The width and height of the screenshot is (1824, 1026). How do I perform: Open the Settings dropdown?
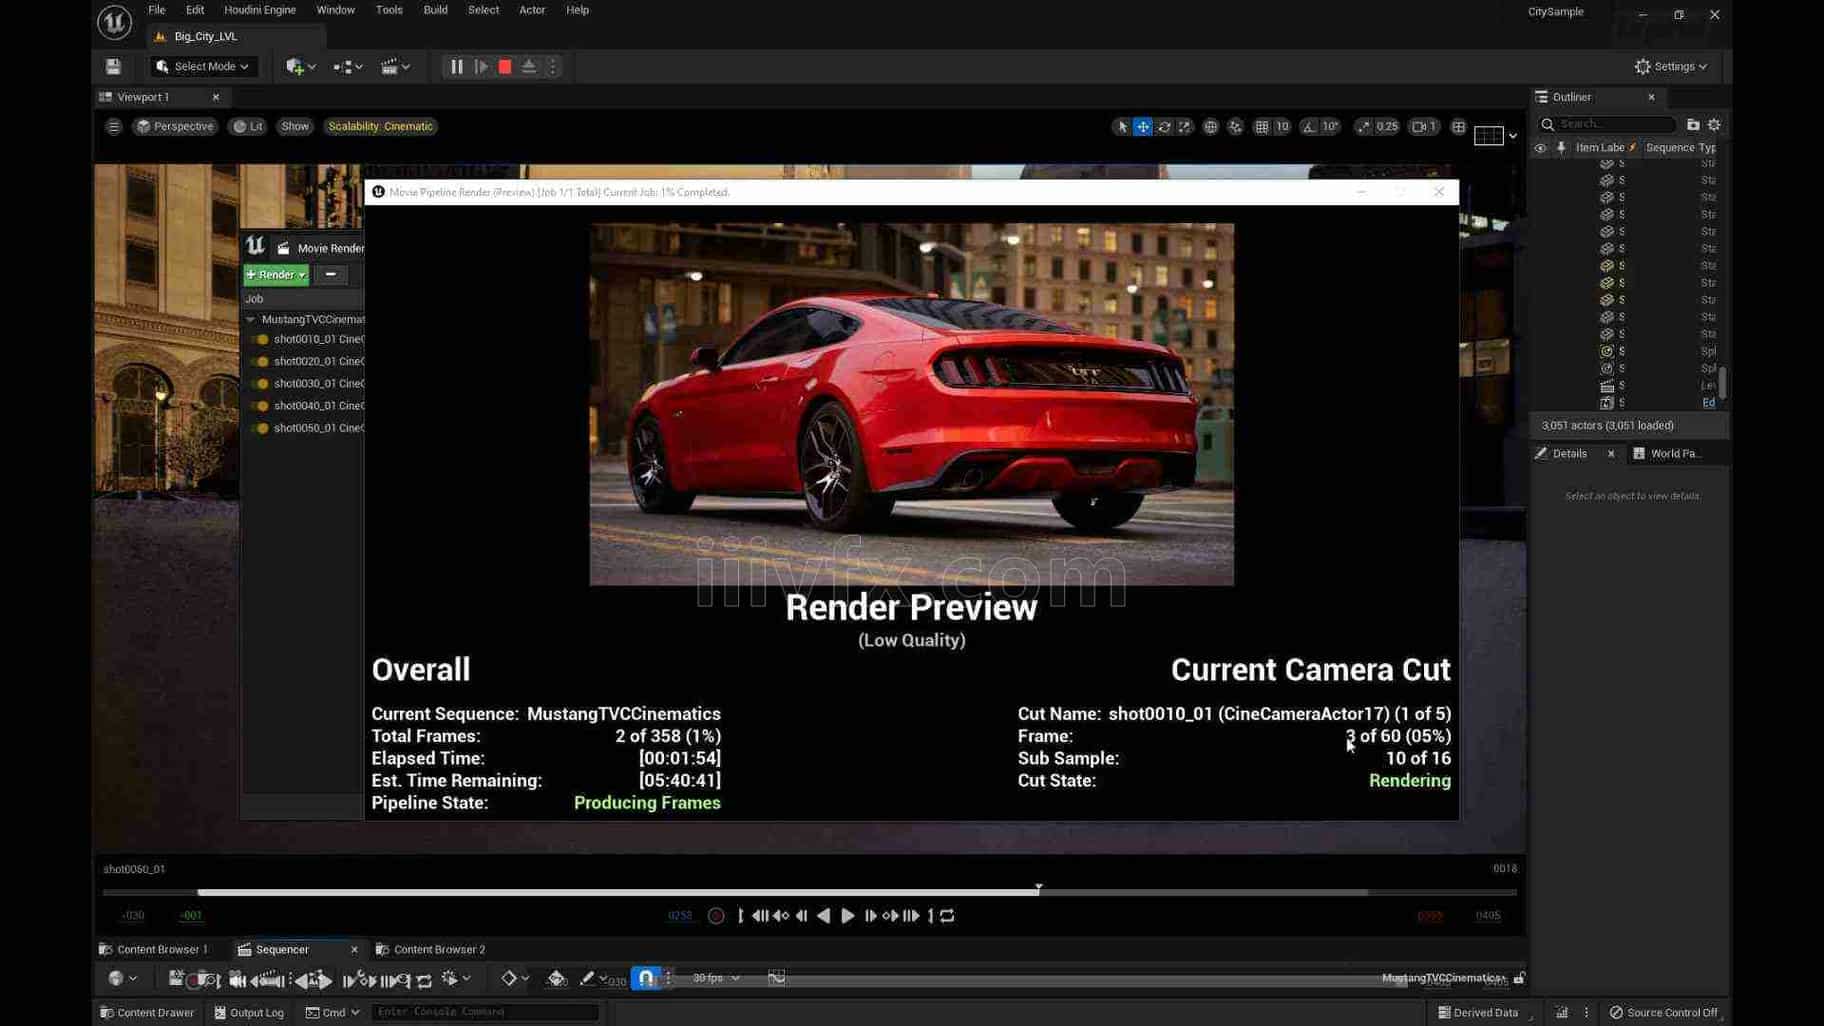coord(1670,67)
